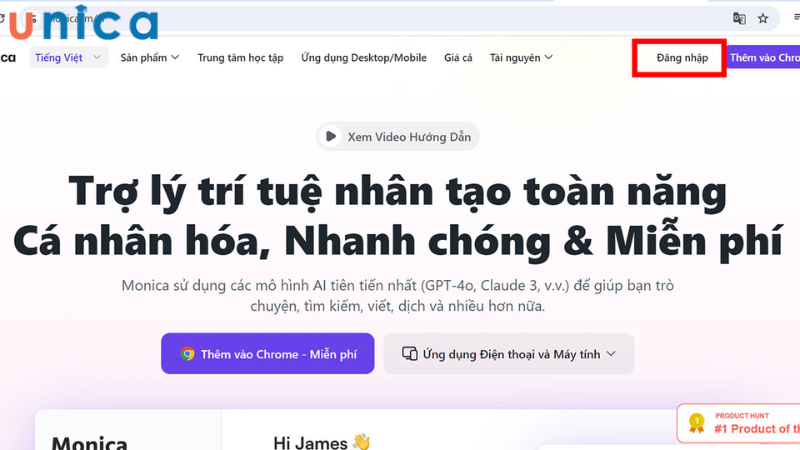Open Ứng dụng Điện thoại và Máy tính dropdown
Viewport: 800px width, 450px height.
509,354
